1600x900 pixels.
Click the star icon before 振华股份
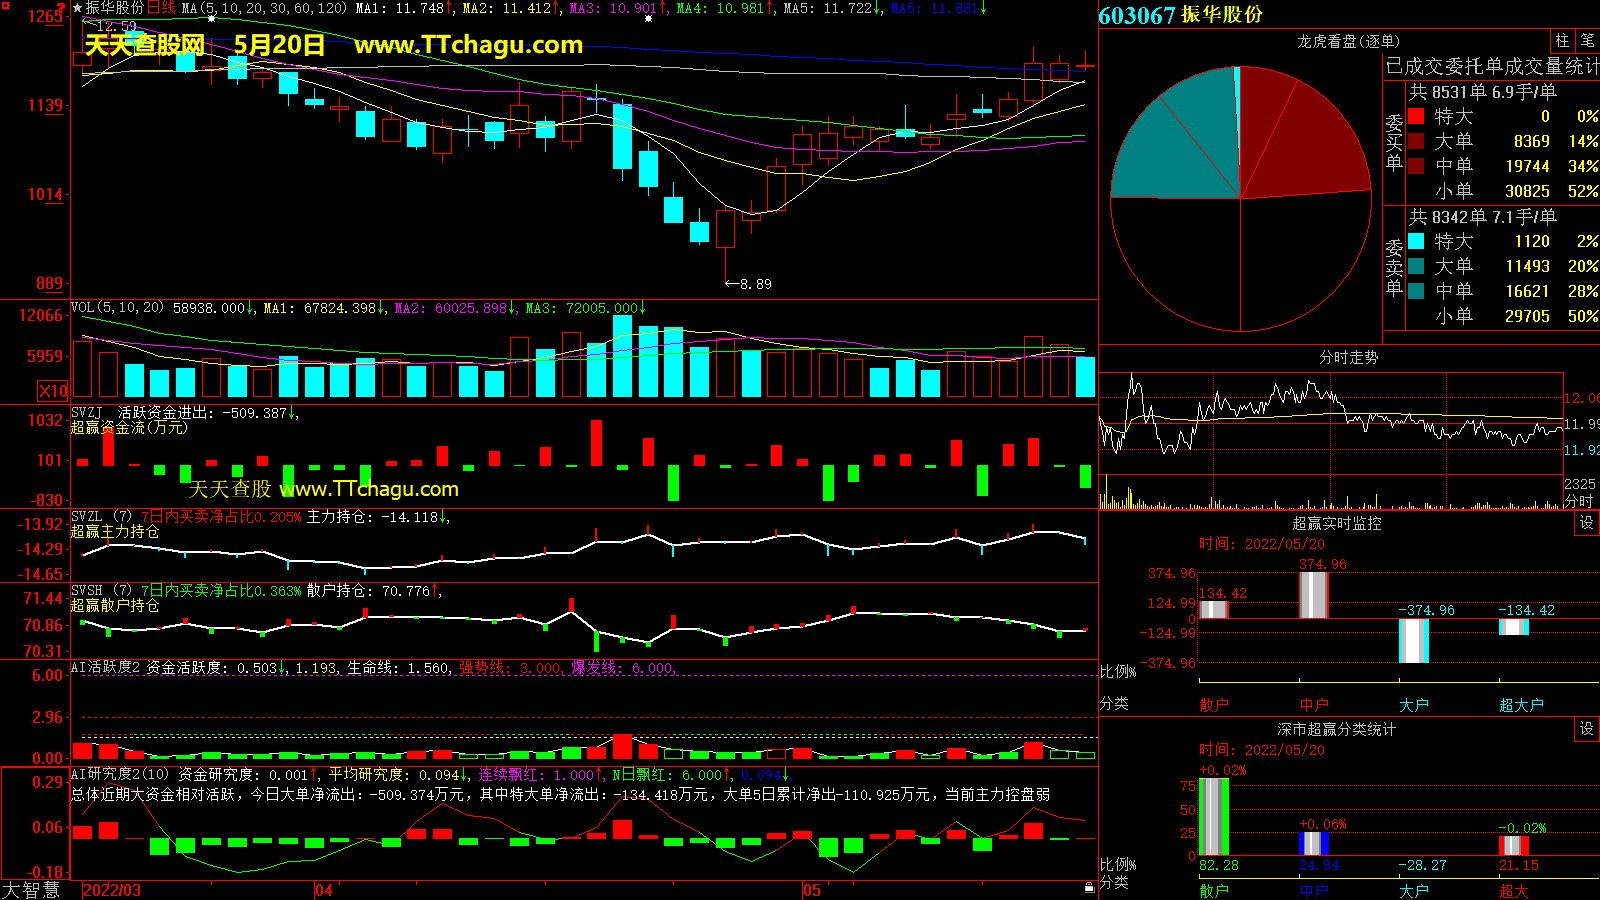coord(77,8)
